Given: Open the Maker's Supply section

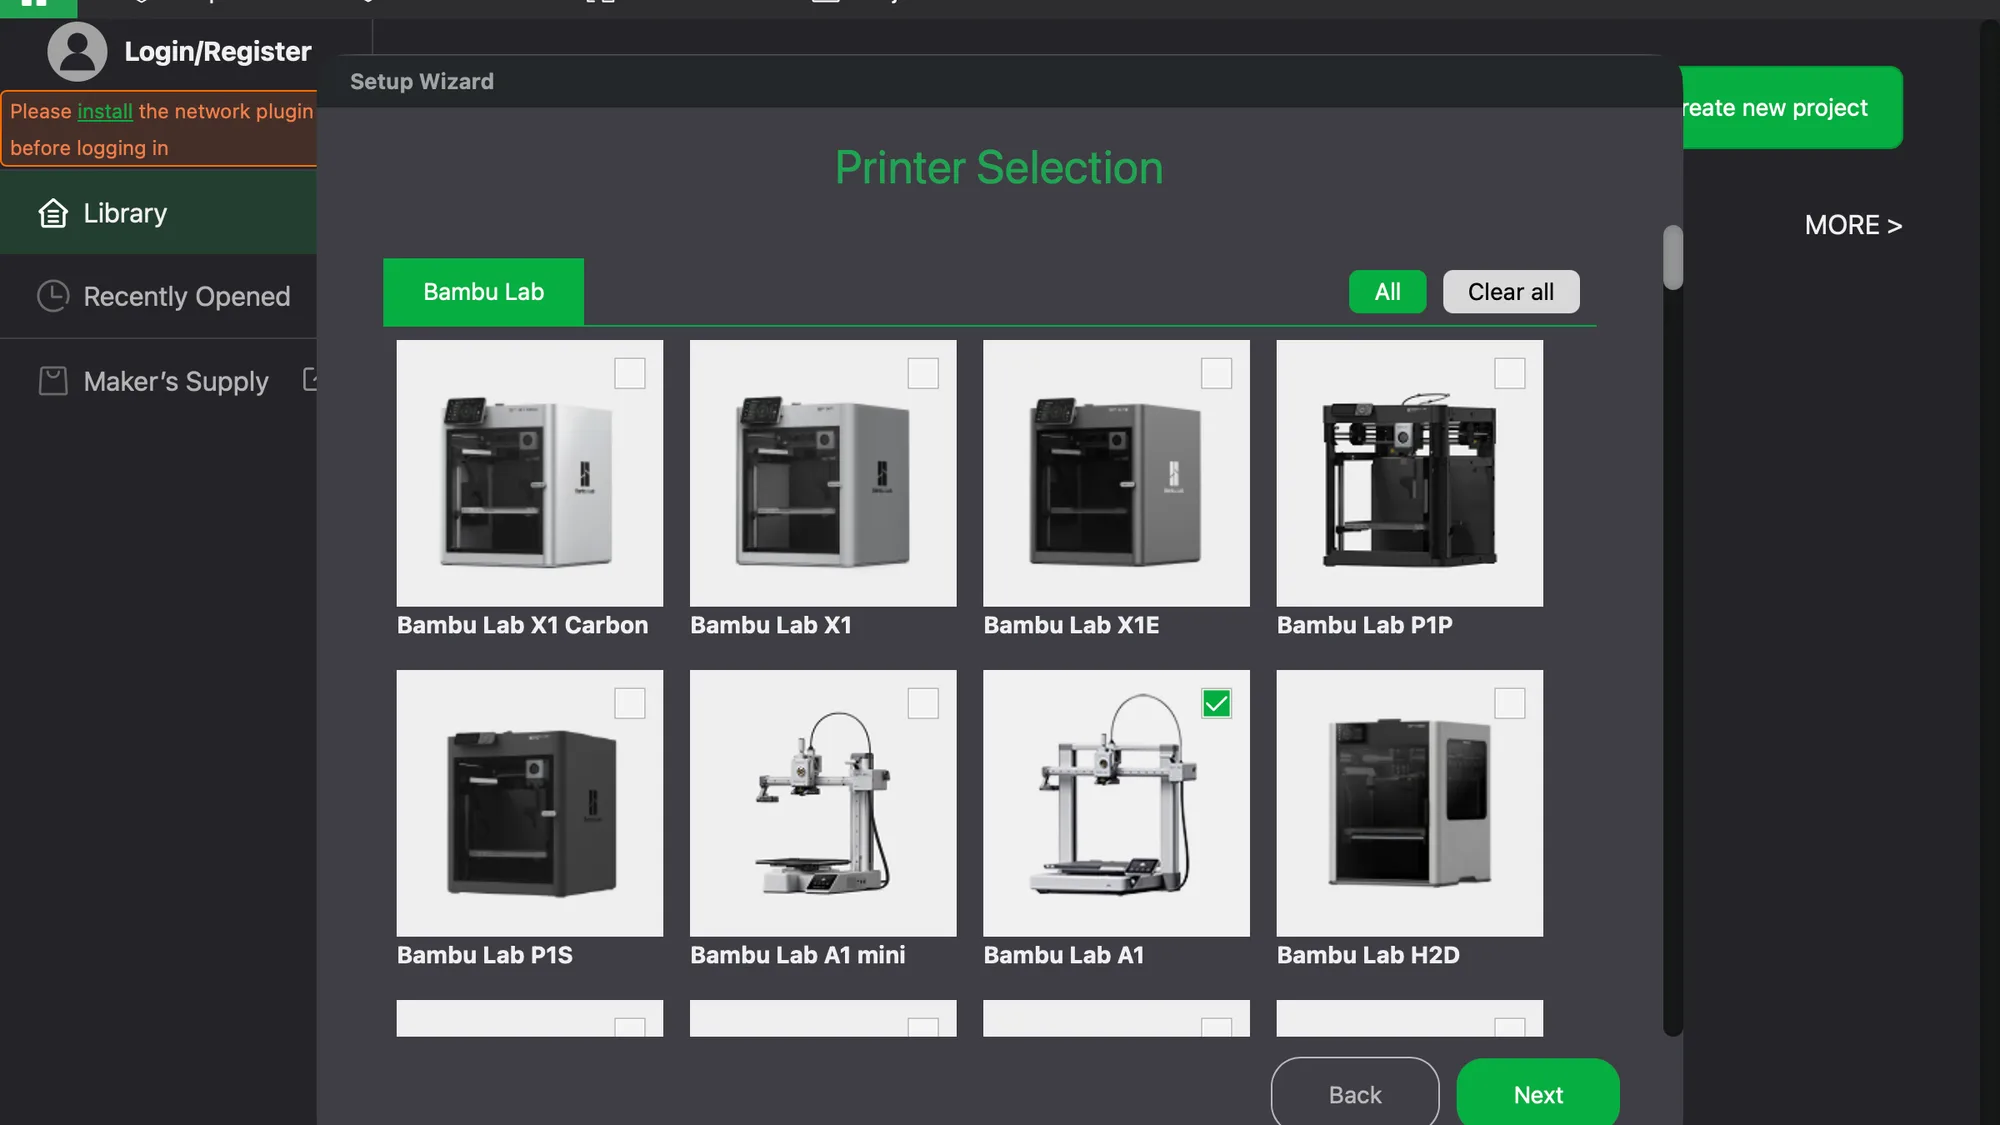Looking at the screenshot, I should [x=158, y=381].
